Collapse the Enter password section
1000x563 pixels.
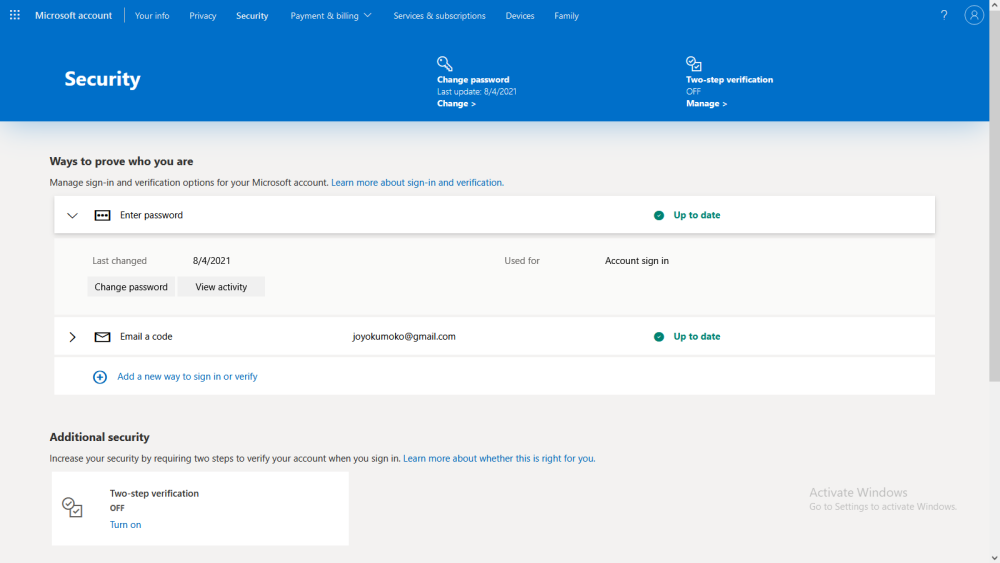coord(72,216)
